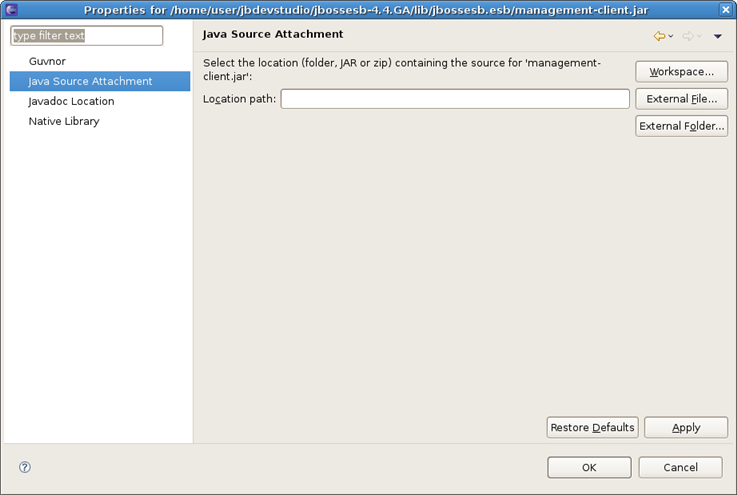Focus the Location path input field
The height and width of the screenshot is (495, 737).
pyautogui.click(x=455, y=99)
